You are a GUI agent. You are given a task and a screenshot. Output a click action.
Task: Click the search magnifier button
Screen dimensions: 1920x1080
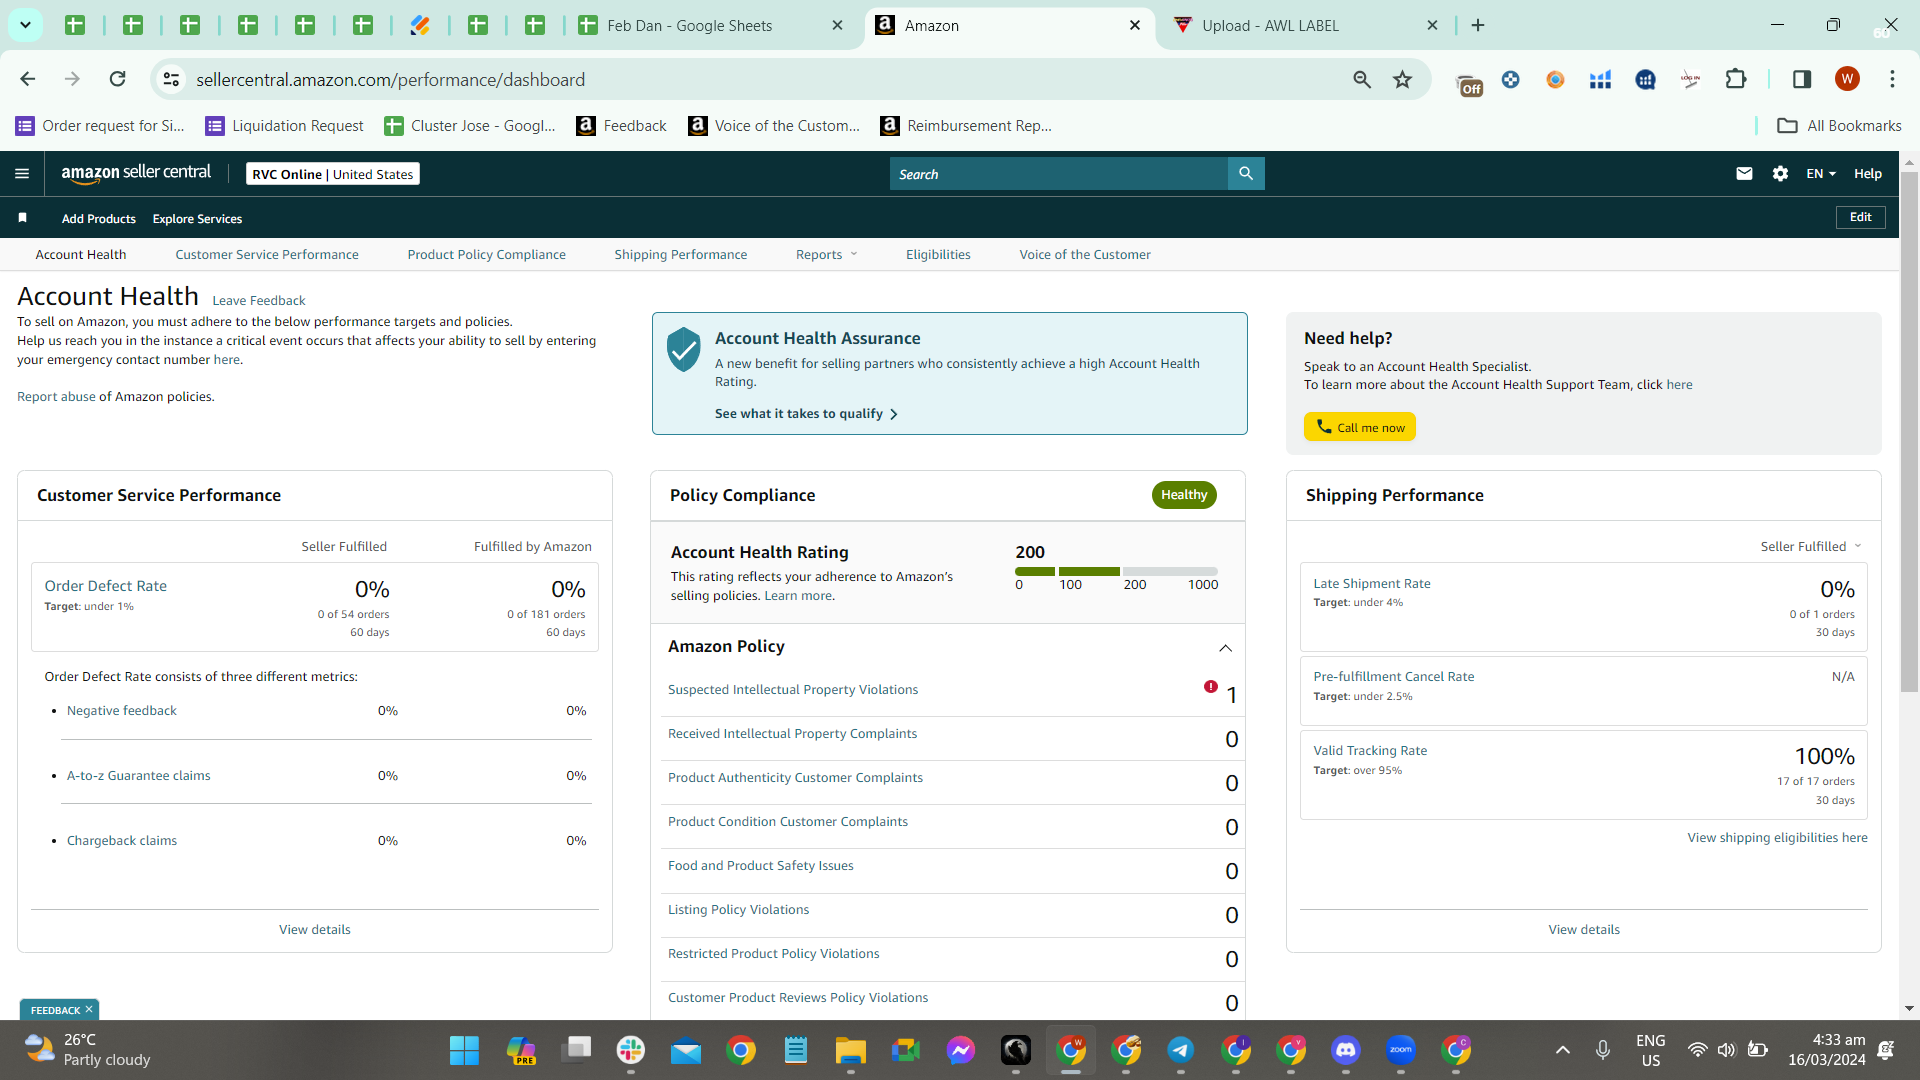(x=1246, y=174)
